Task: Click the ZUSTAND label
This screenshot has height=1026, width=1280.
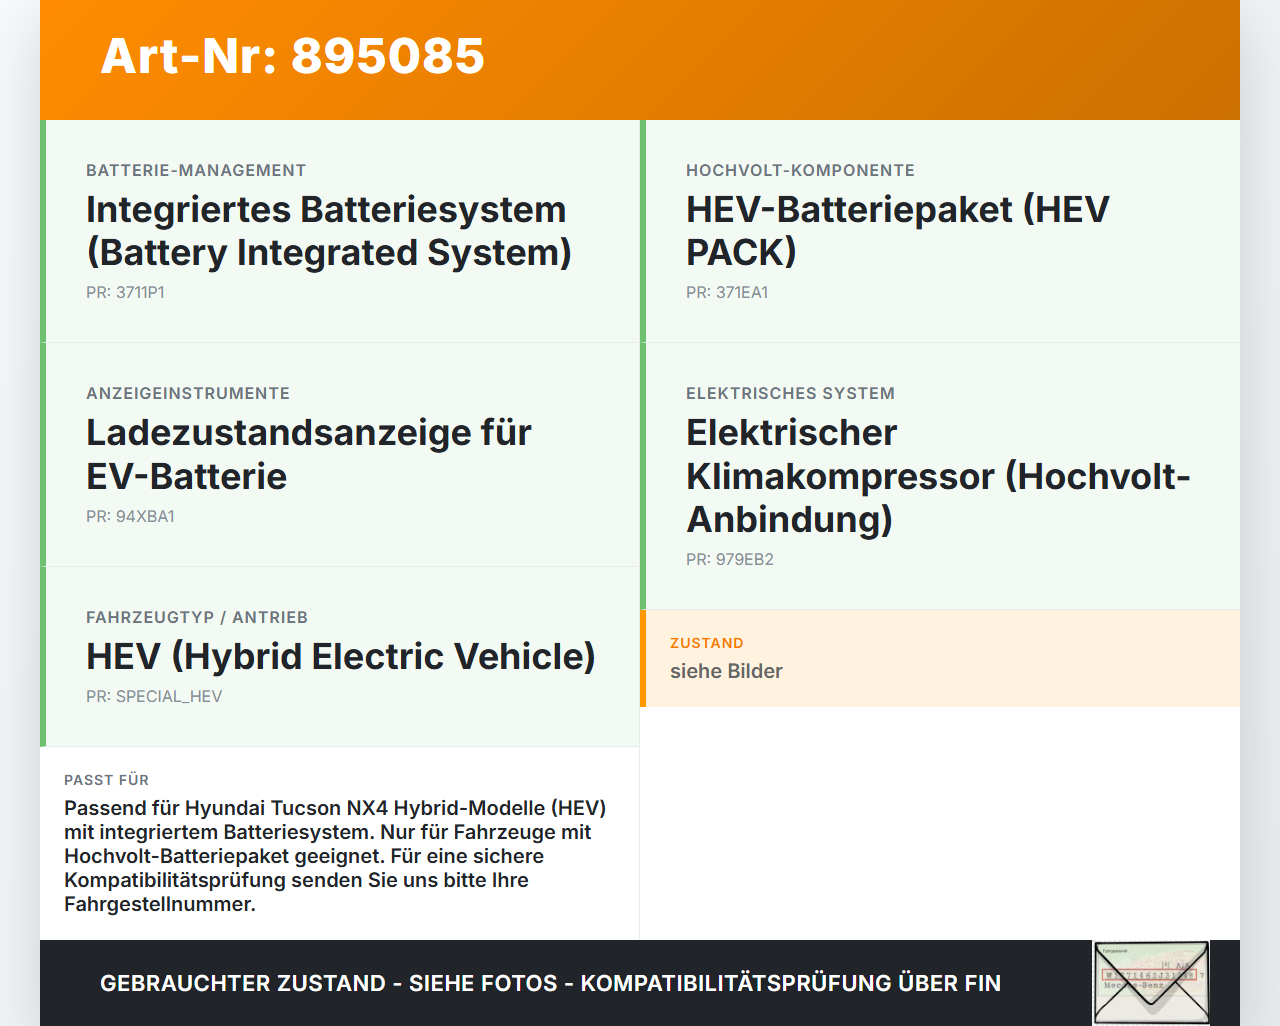Action: click(707, 643)
